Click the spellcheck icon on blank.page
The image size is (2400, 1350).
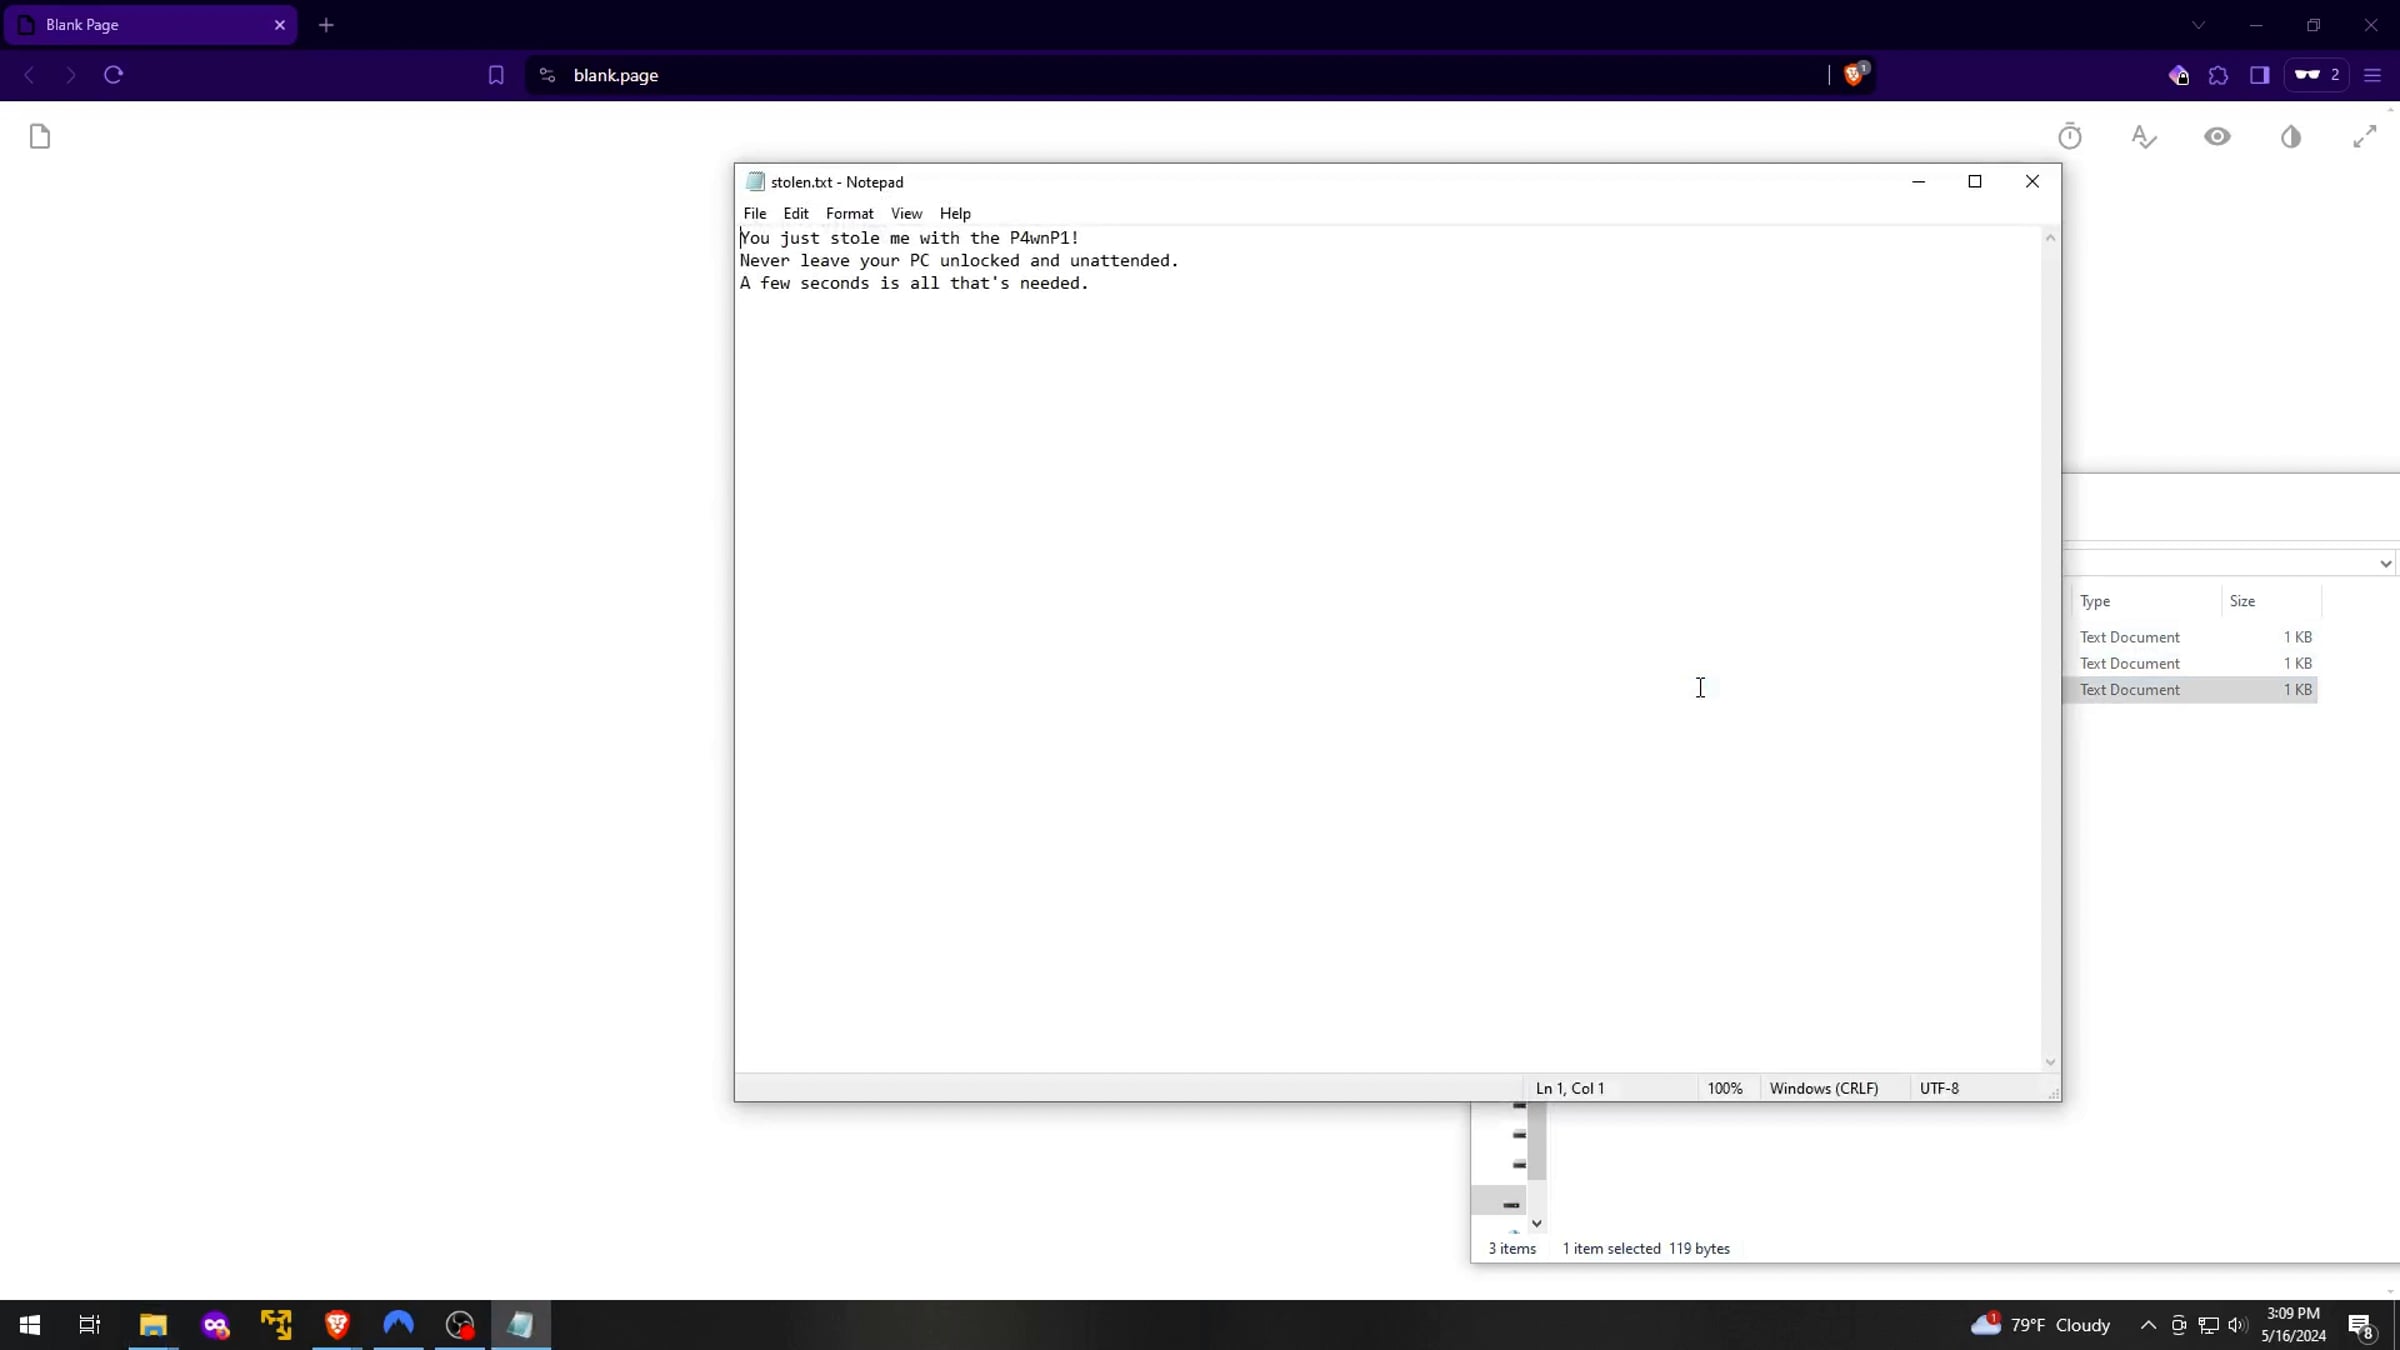pyautogui.click(x=2143, y=136)
